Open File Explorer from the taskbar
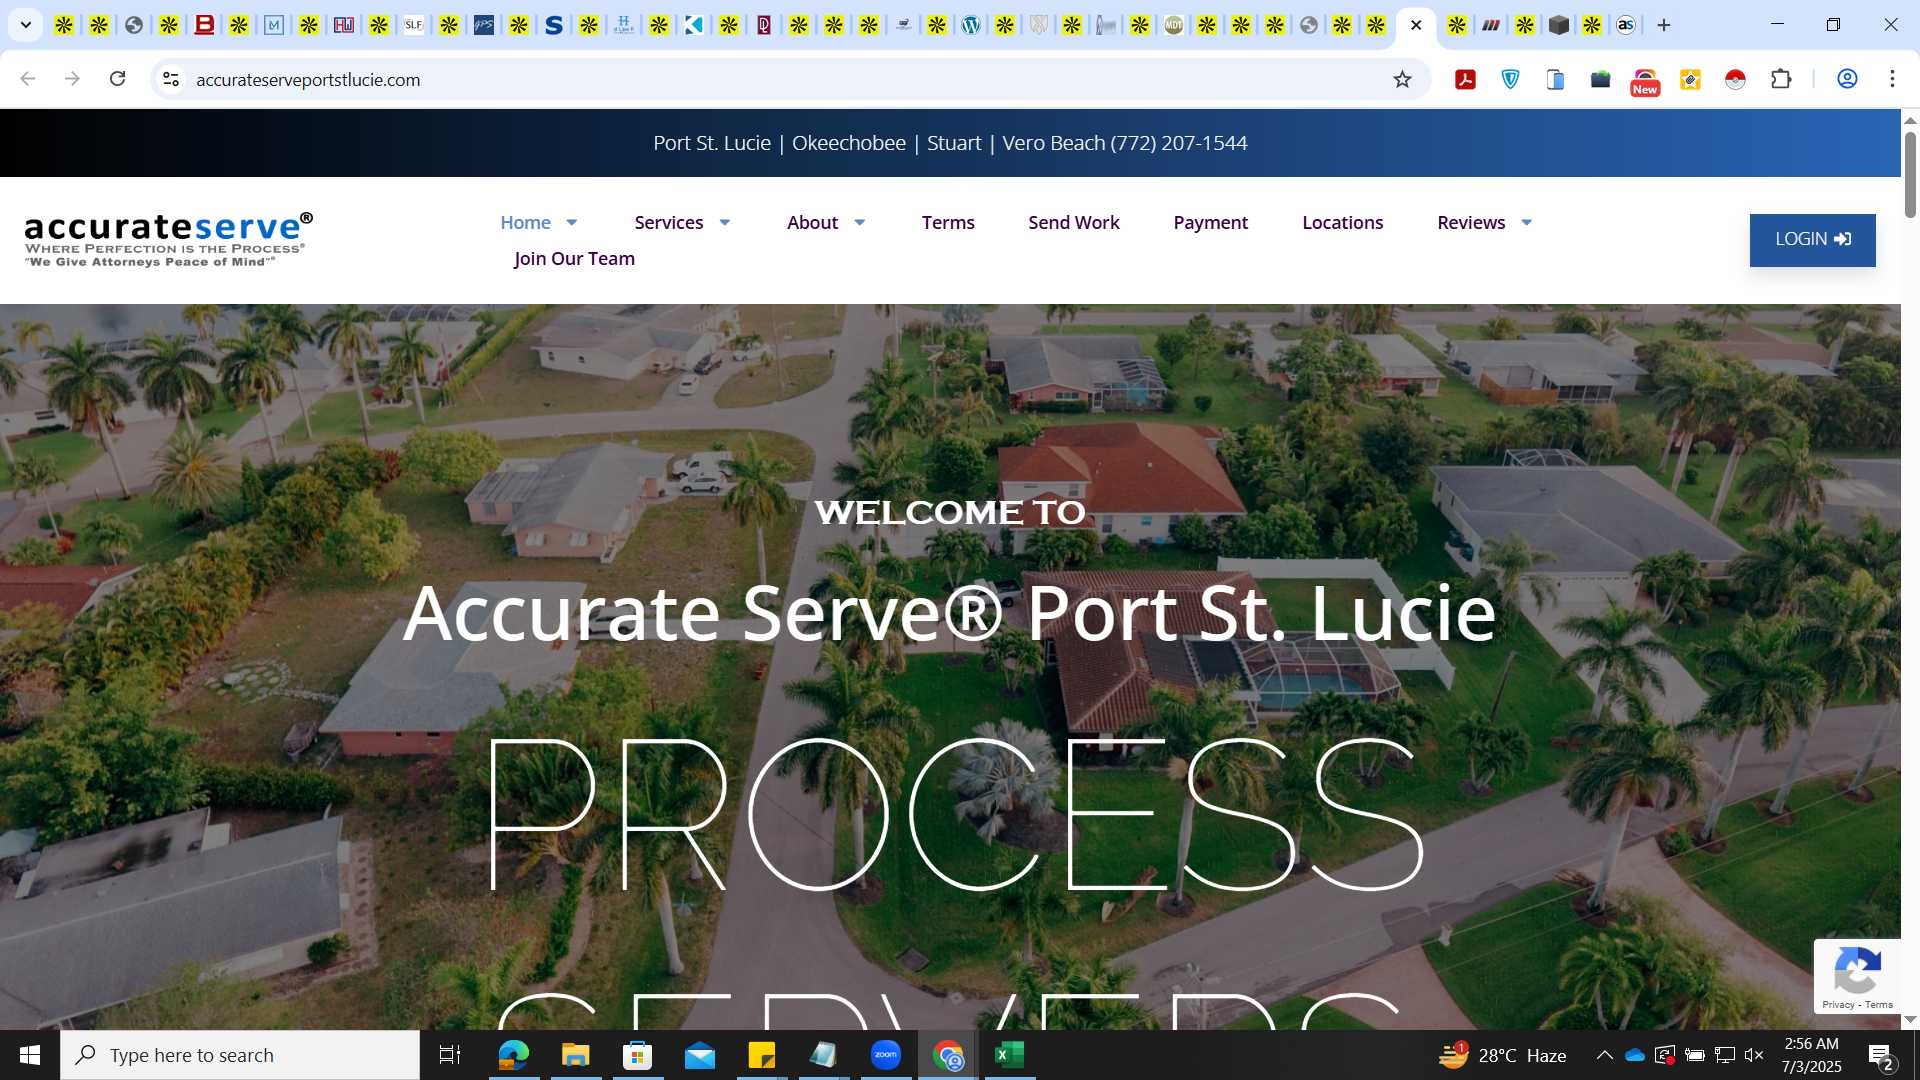Viewport: 1920px width, 1080px height. click(575, 1055)
